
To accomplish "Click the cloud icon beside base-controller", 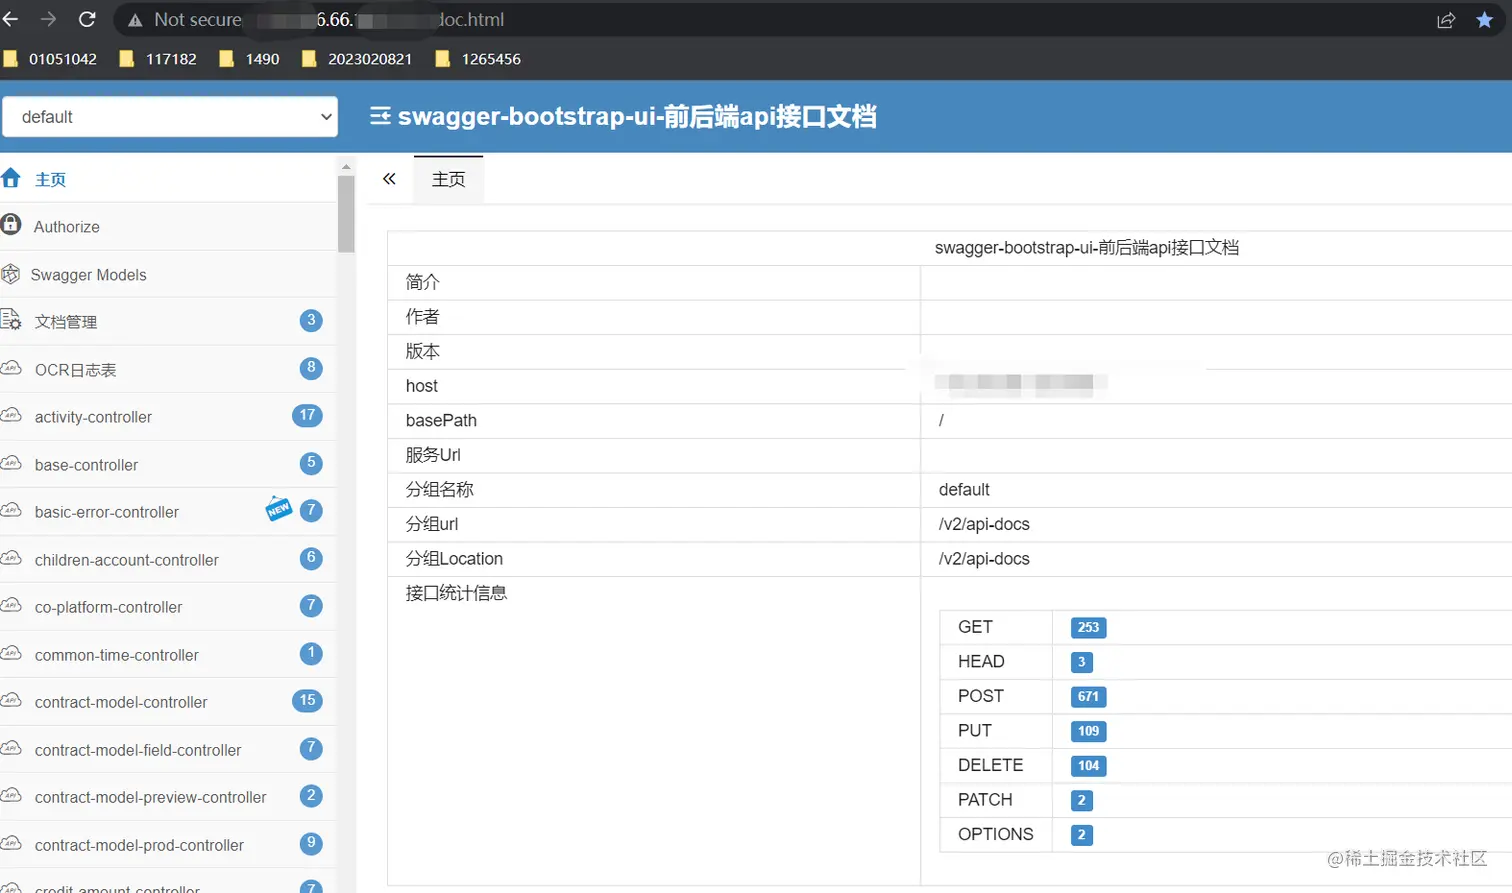I will pos(11,463).
